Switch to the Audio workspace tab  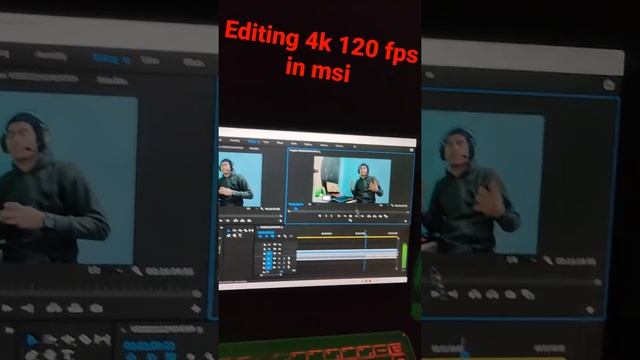coord(294,144)
